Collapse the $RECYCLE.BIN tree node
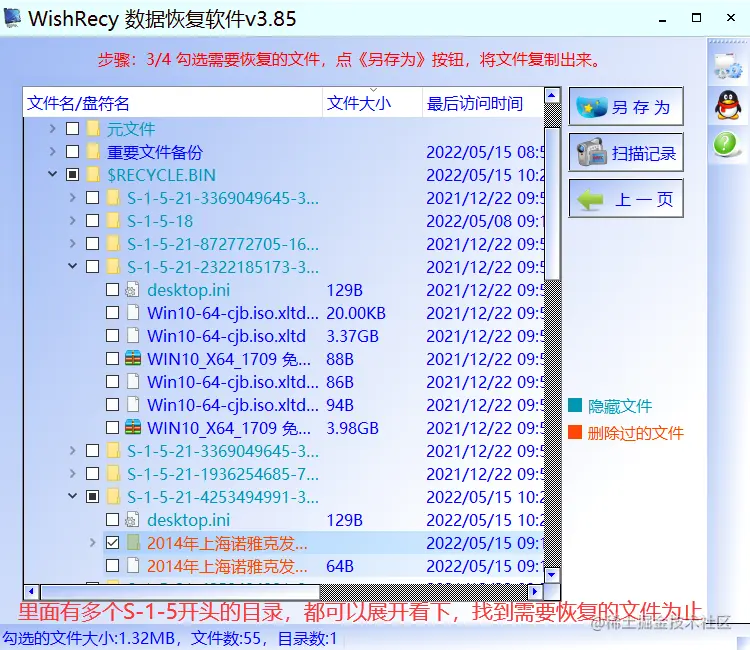This screenshot has width=750, height=650. (53, 174)
